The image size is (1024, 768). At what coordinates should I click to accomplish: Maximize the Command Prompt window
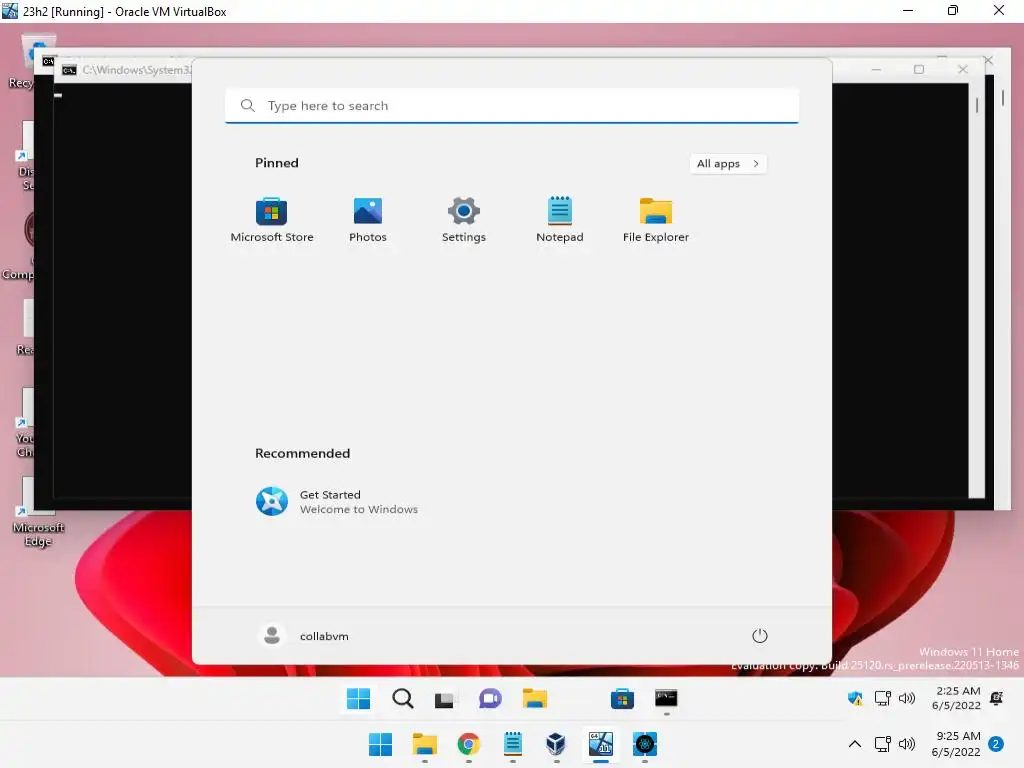click(919, 69)
